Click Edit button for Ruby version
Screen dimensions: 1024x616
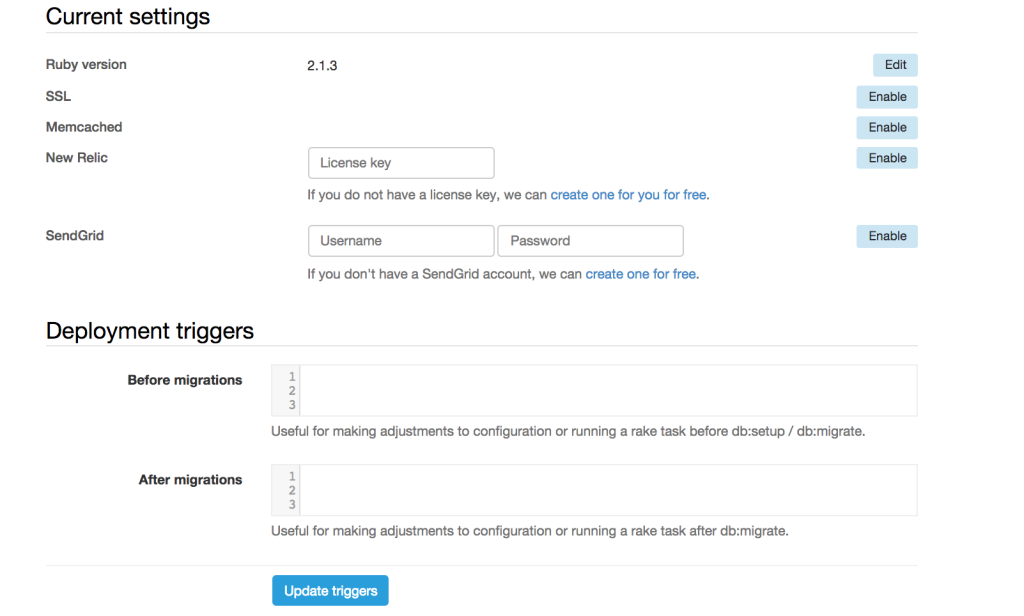click(895, 65)
